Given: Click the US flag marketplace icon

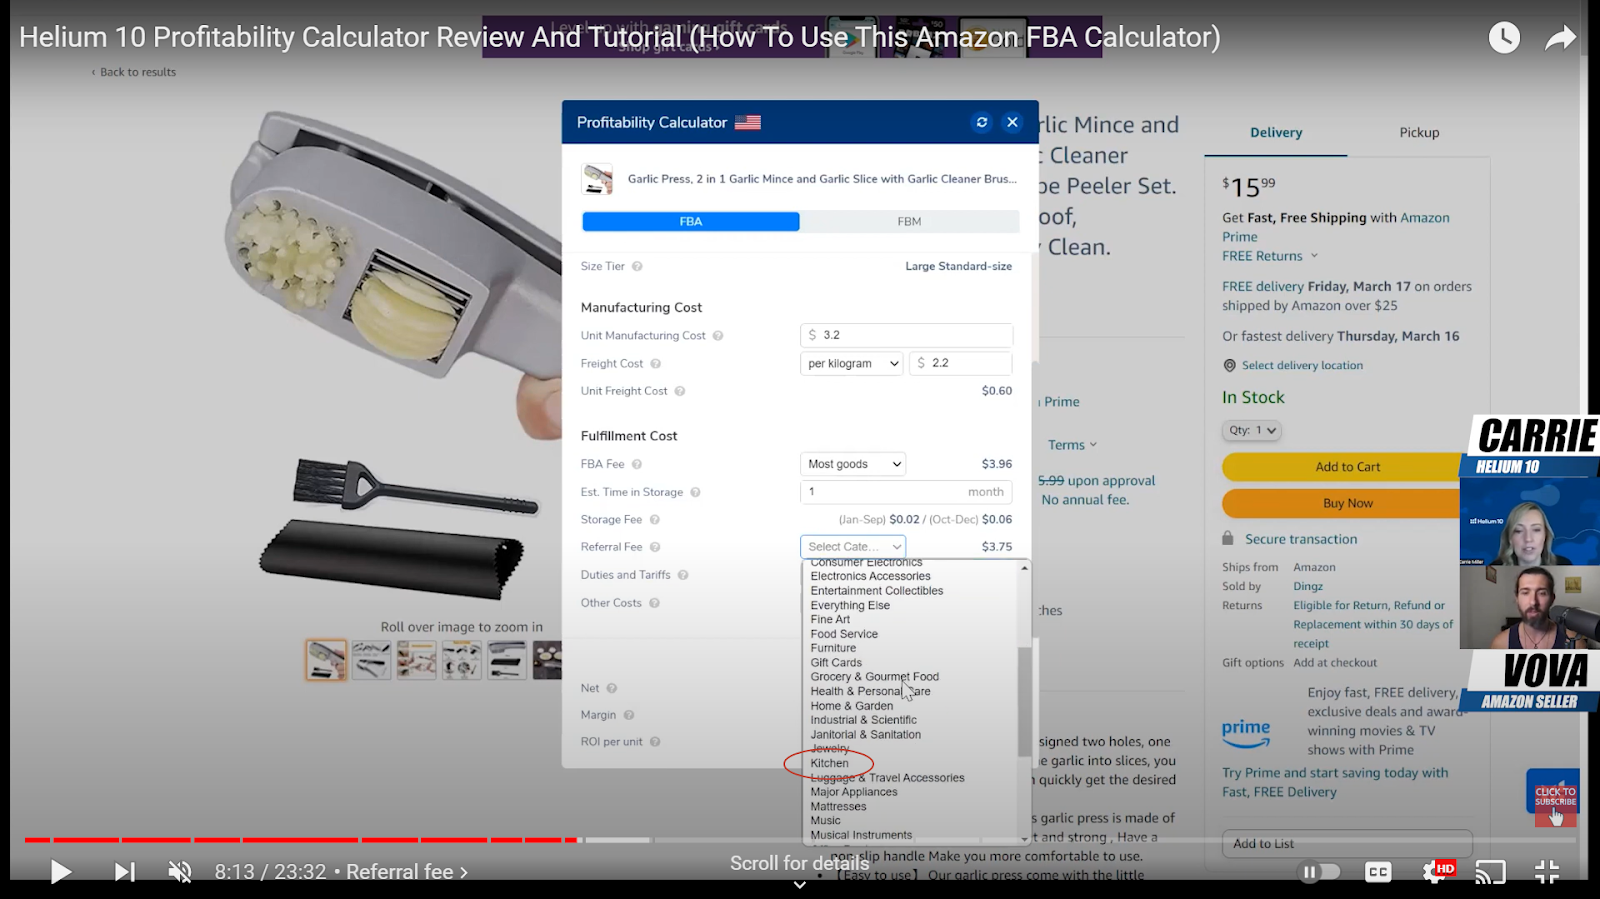Looking at the screenshot, I should (x=748, y=122).
